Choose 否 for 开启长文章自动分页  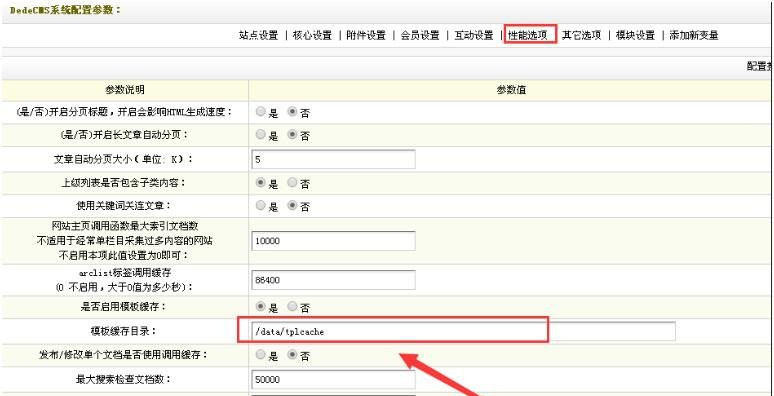[292, 135]
